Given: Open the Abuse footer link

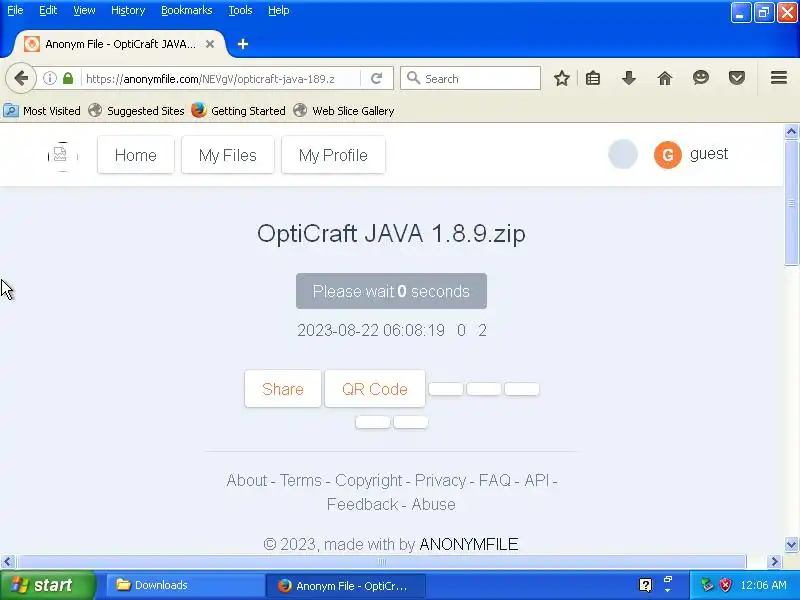Looking at the screenshot, I should coord(433,504).
